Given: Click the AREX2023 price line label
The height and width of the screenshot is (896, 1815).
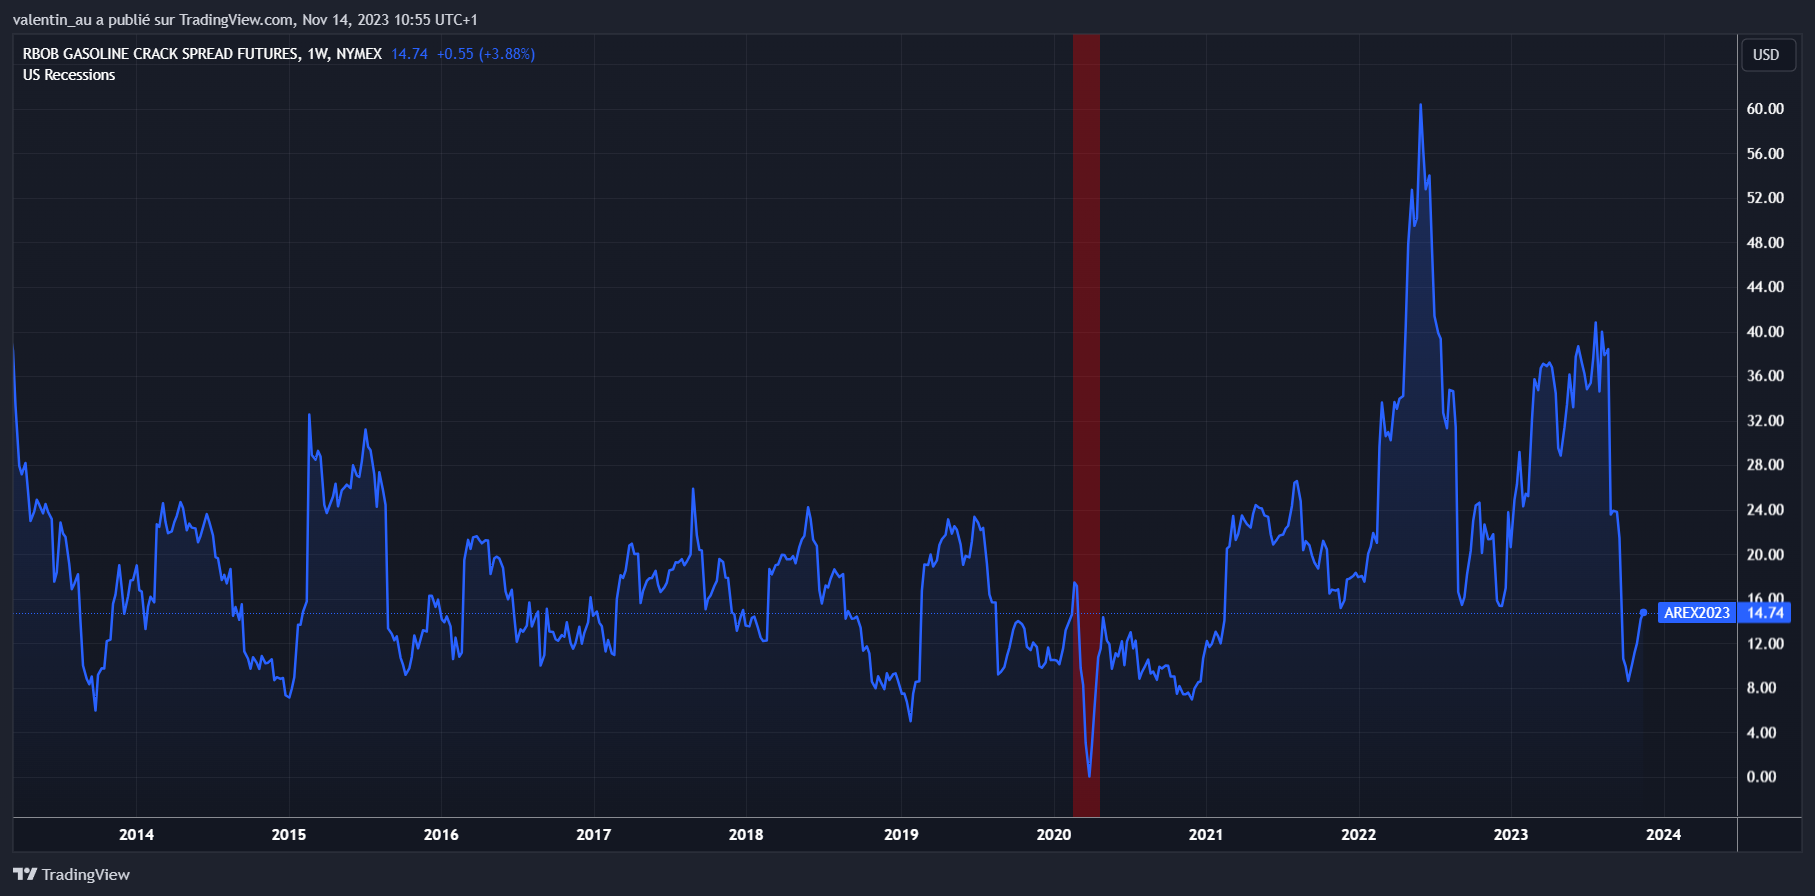Looking at the screenshot, I should 1696,613.
